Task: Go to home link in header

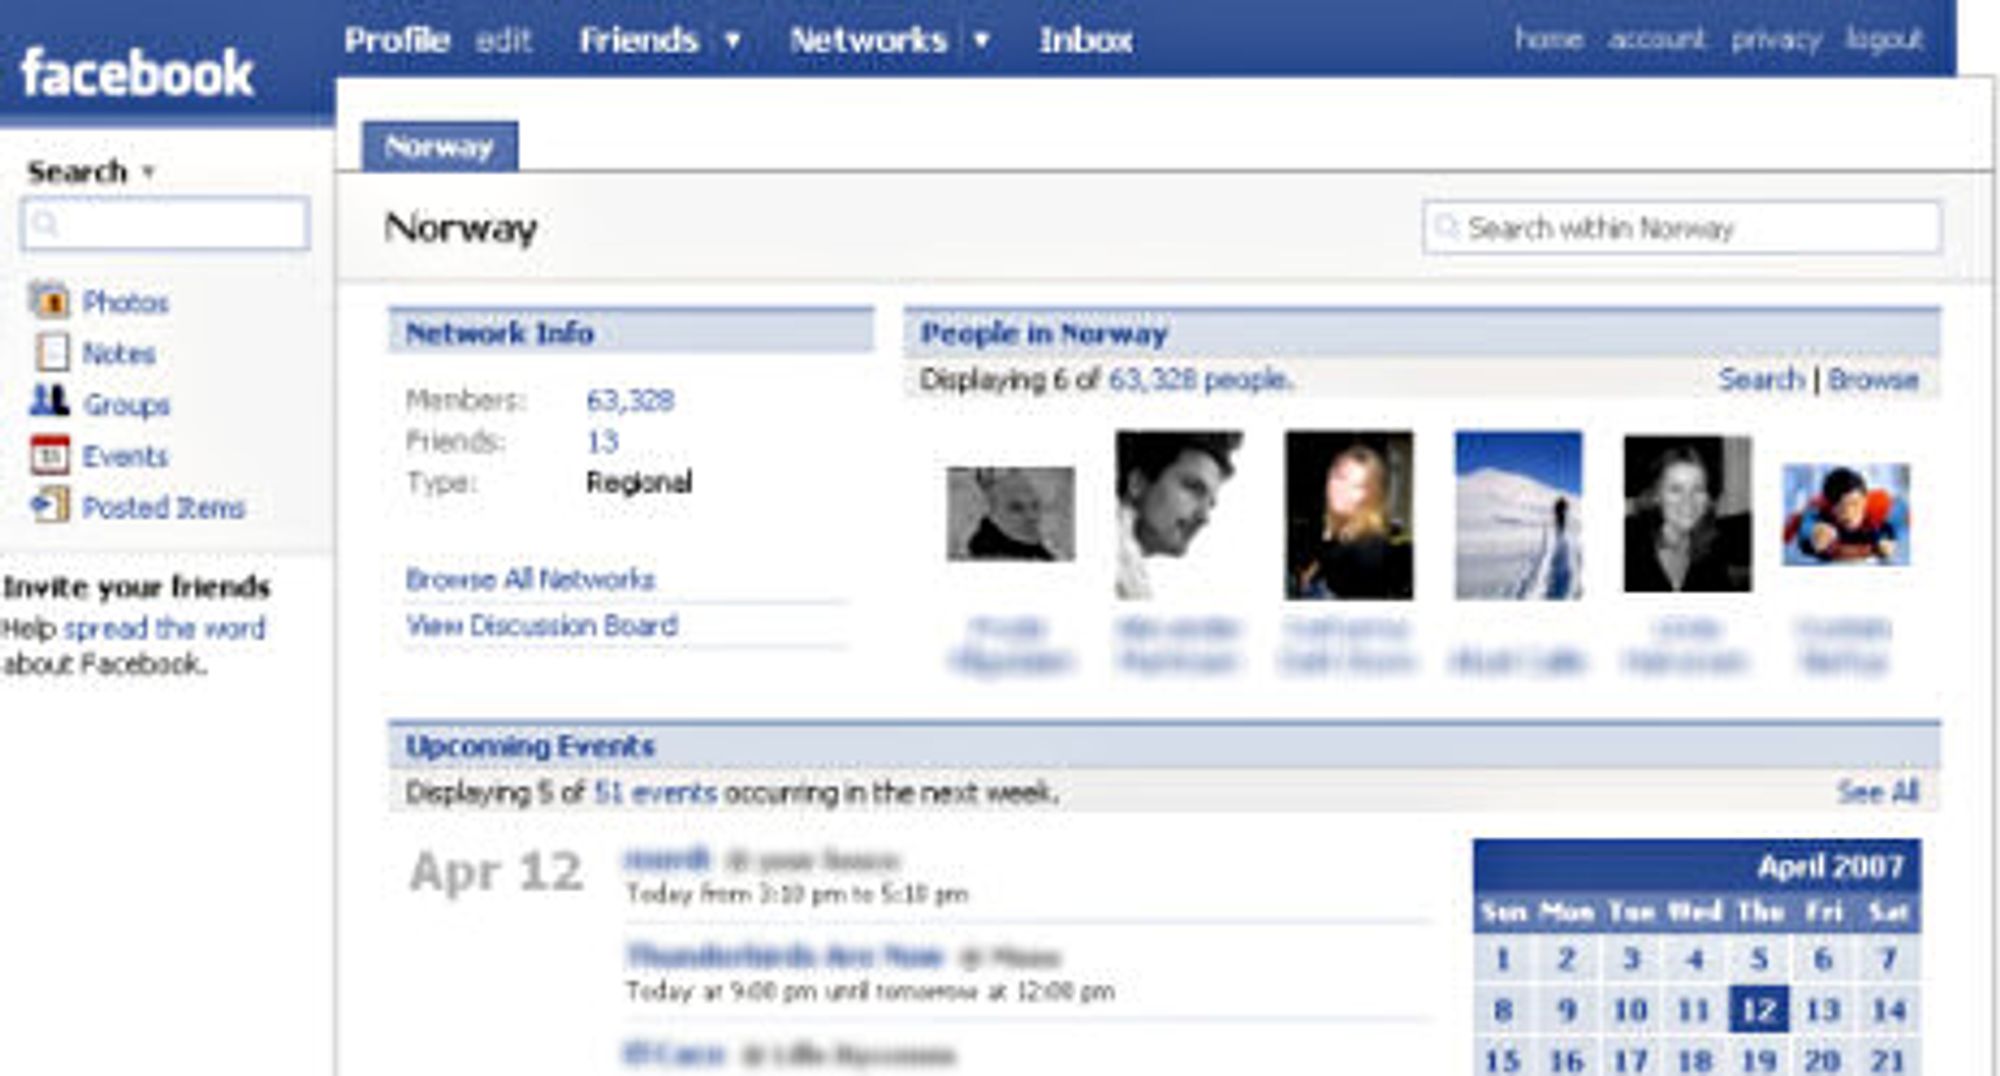Action: pyautogui.click(x=1548, y=39)
